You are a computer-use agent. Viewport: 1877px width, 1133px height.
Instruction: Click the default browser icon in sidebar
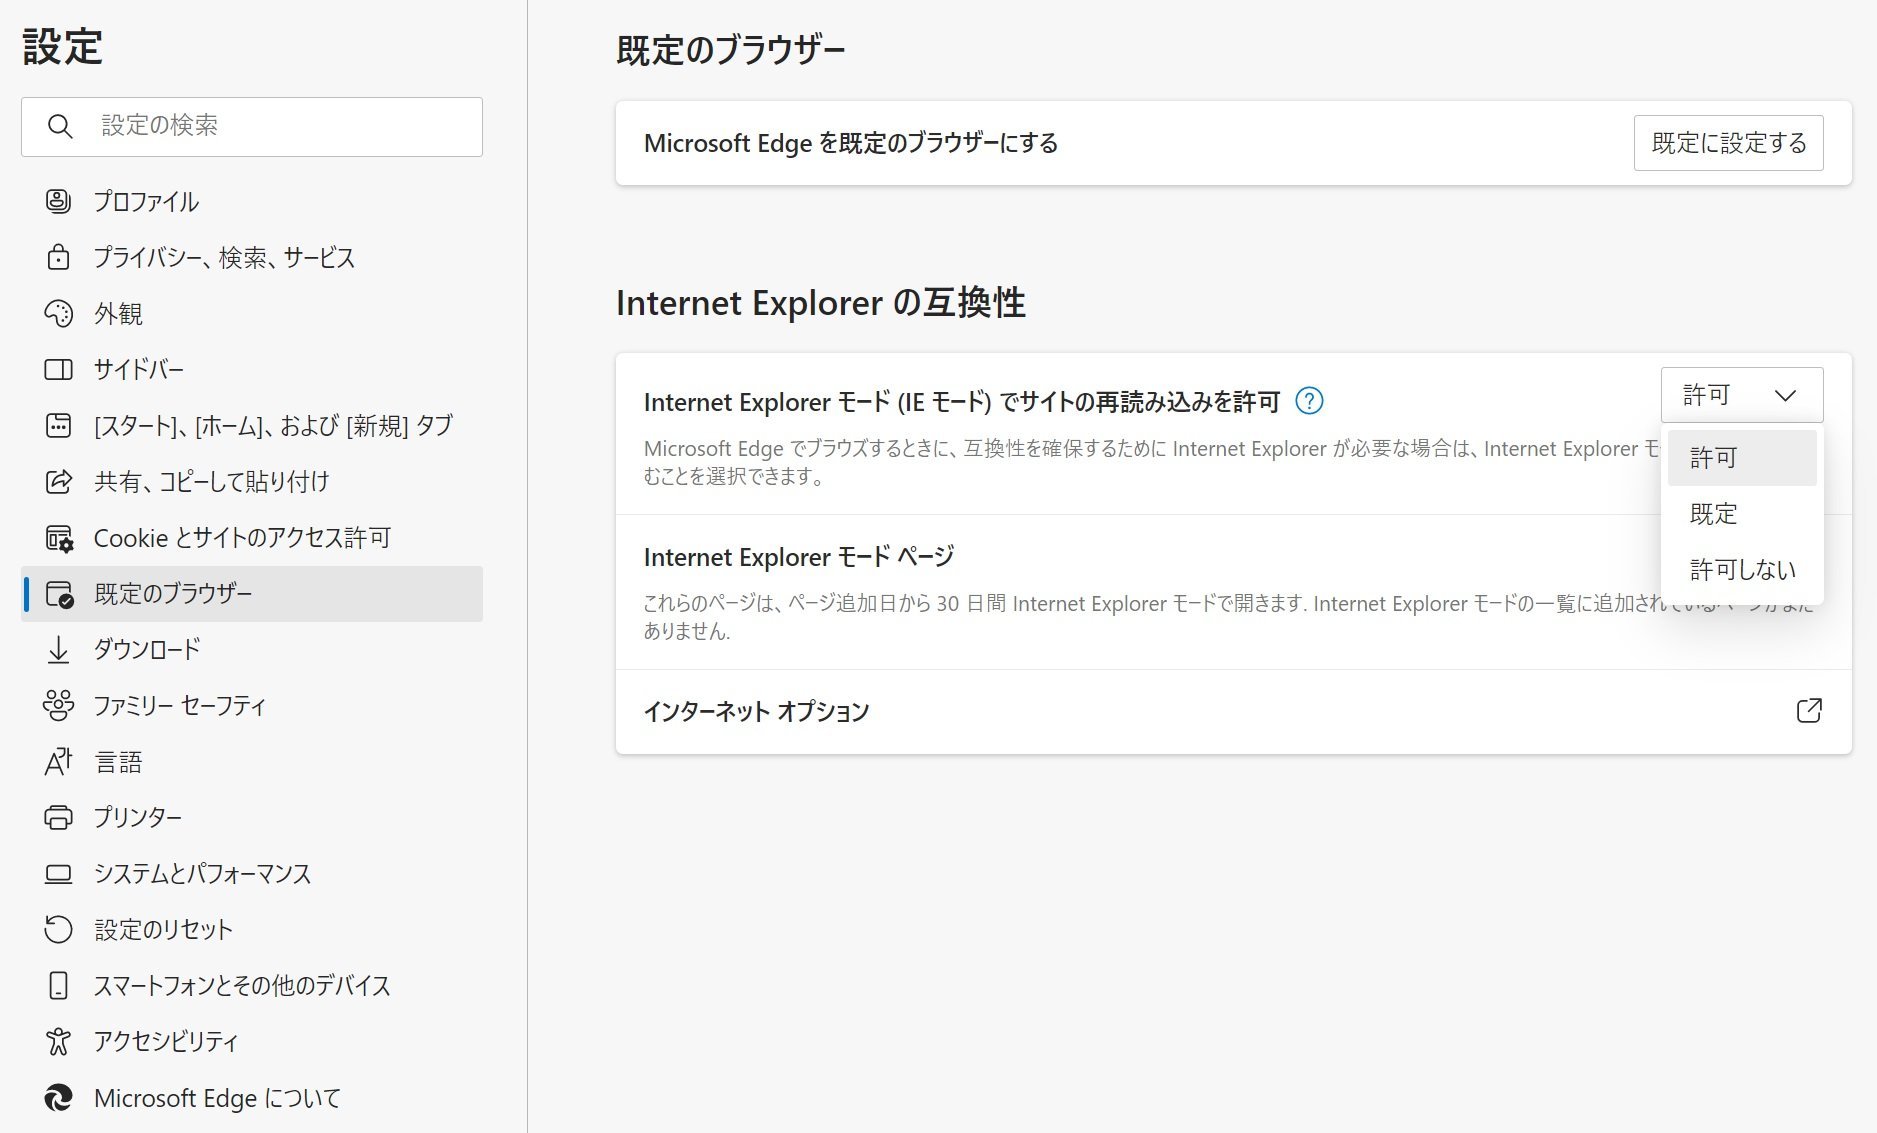[59, 594]
